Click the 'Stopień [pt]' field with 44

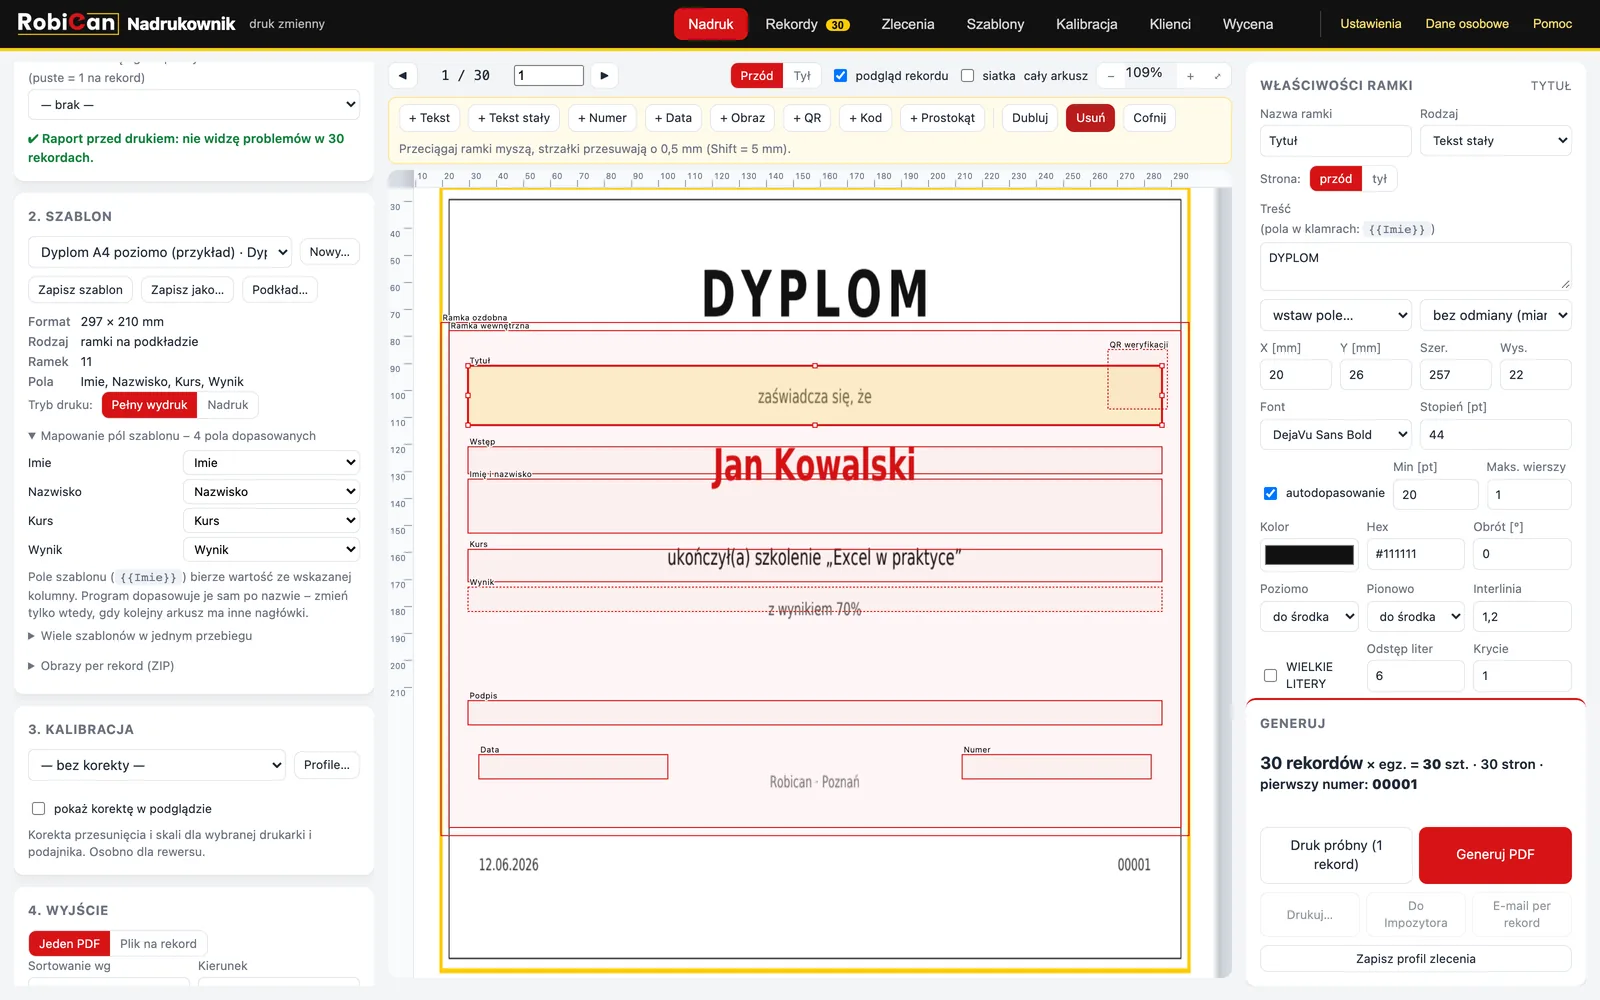[1496, 435]
